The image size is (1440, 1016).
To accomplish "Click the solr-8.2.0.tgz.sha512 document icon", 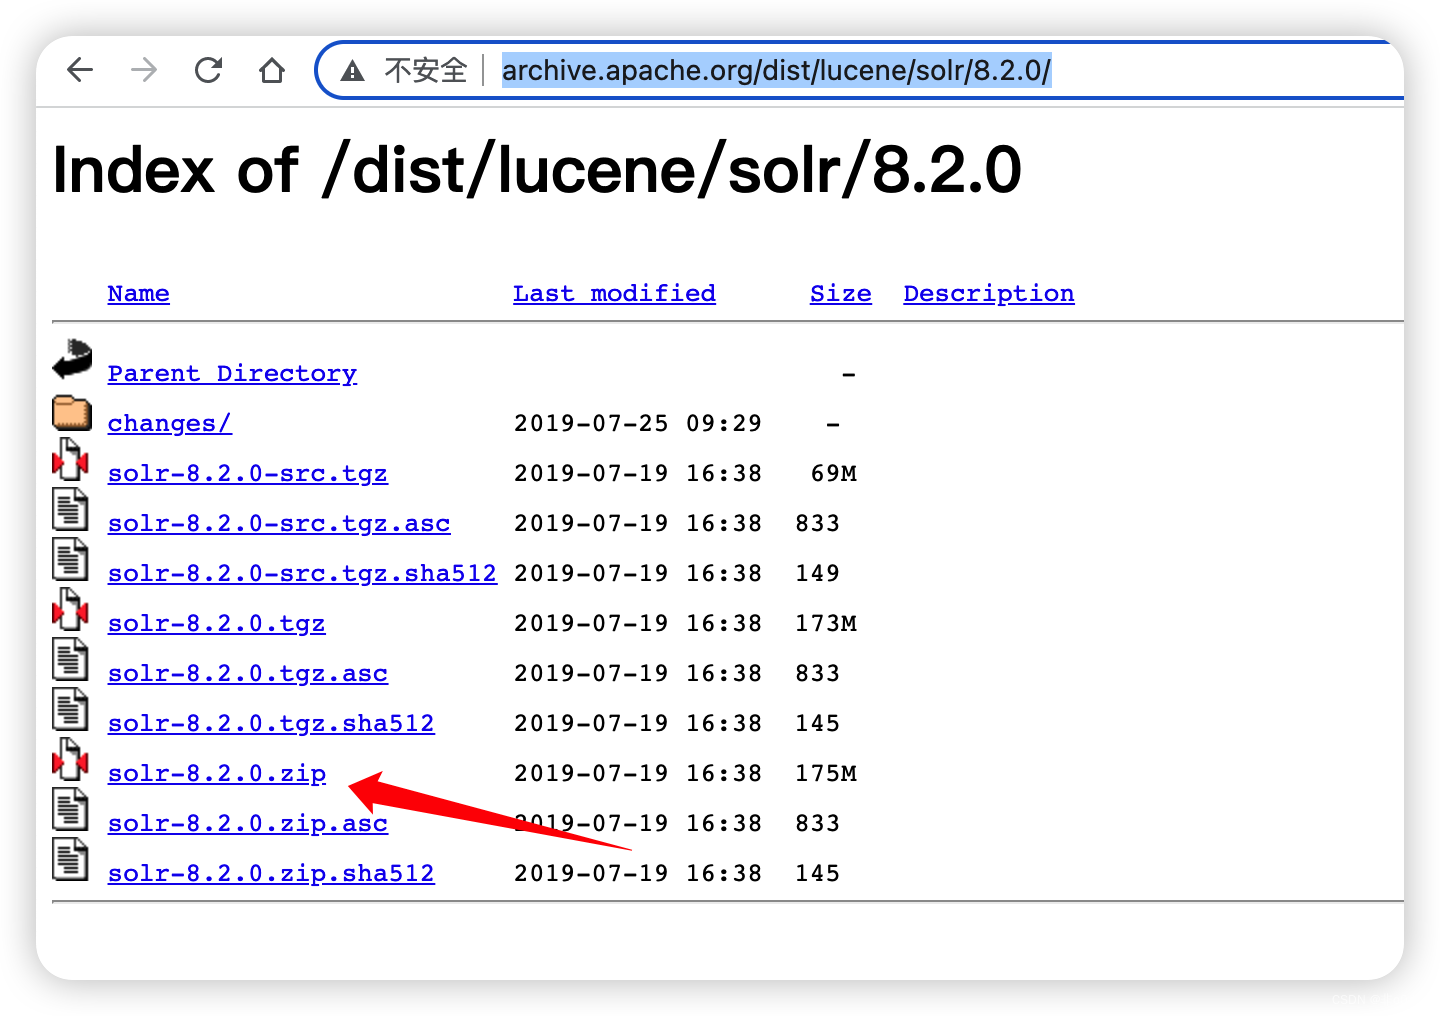I will coord(70,709).
